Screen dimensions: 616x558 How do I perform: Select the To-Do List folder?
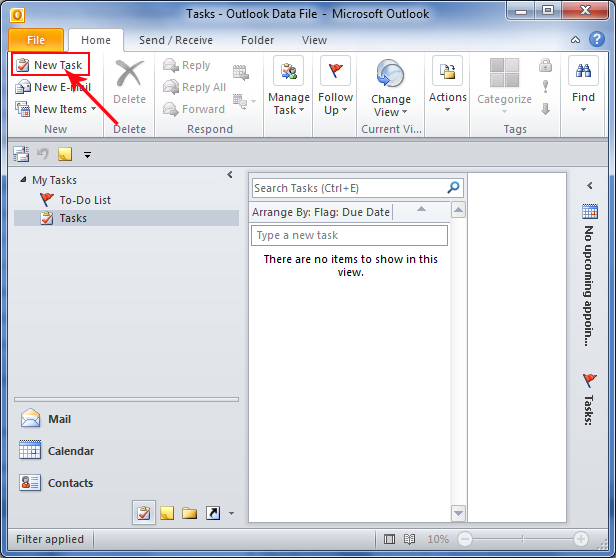pos(75,200)
